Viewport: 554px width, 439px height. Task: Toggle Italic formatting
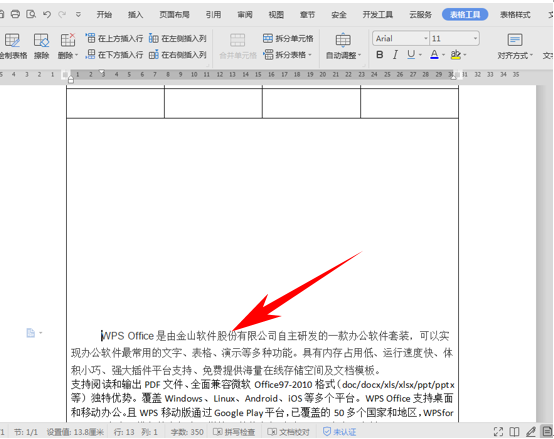coord(395,54)
